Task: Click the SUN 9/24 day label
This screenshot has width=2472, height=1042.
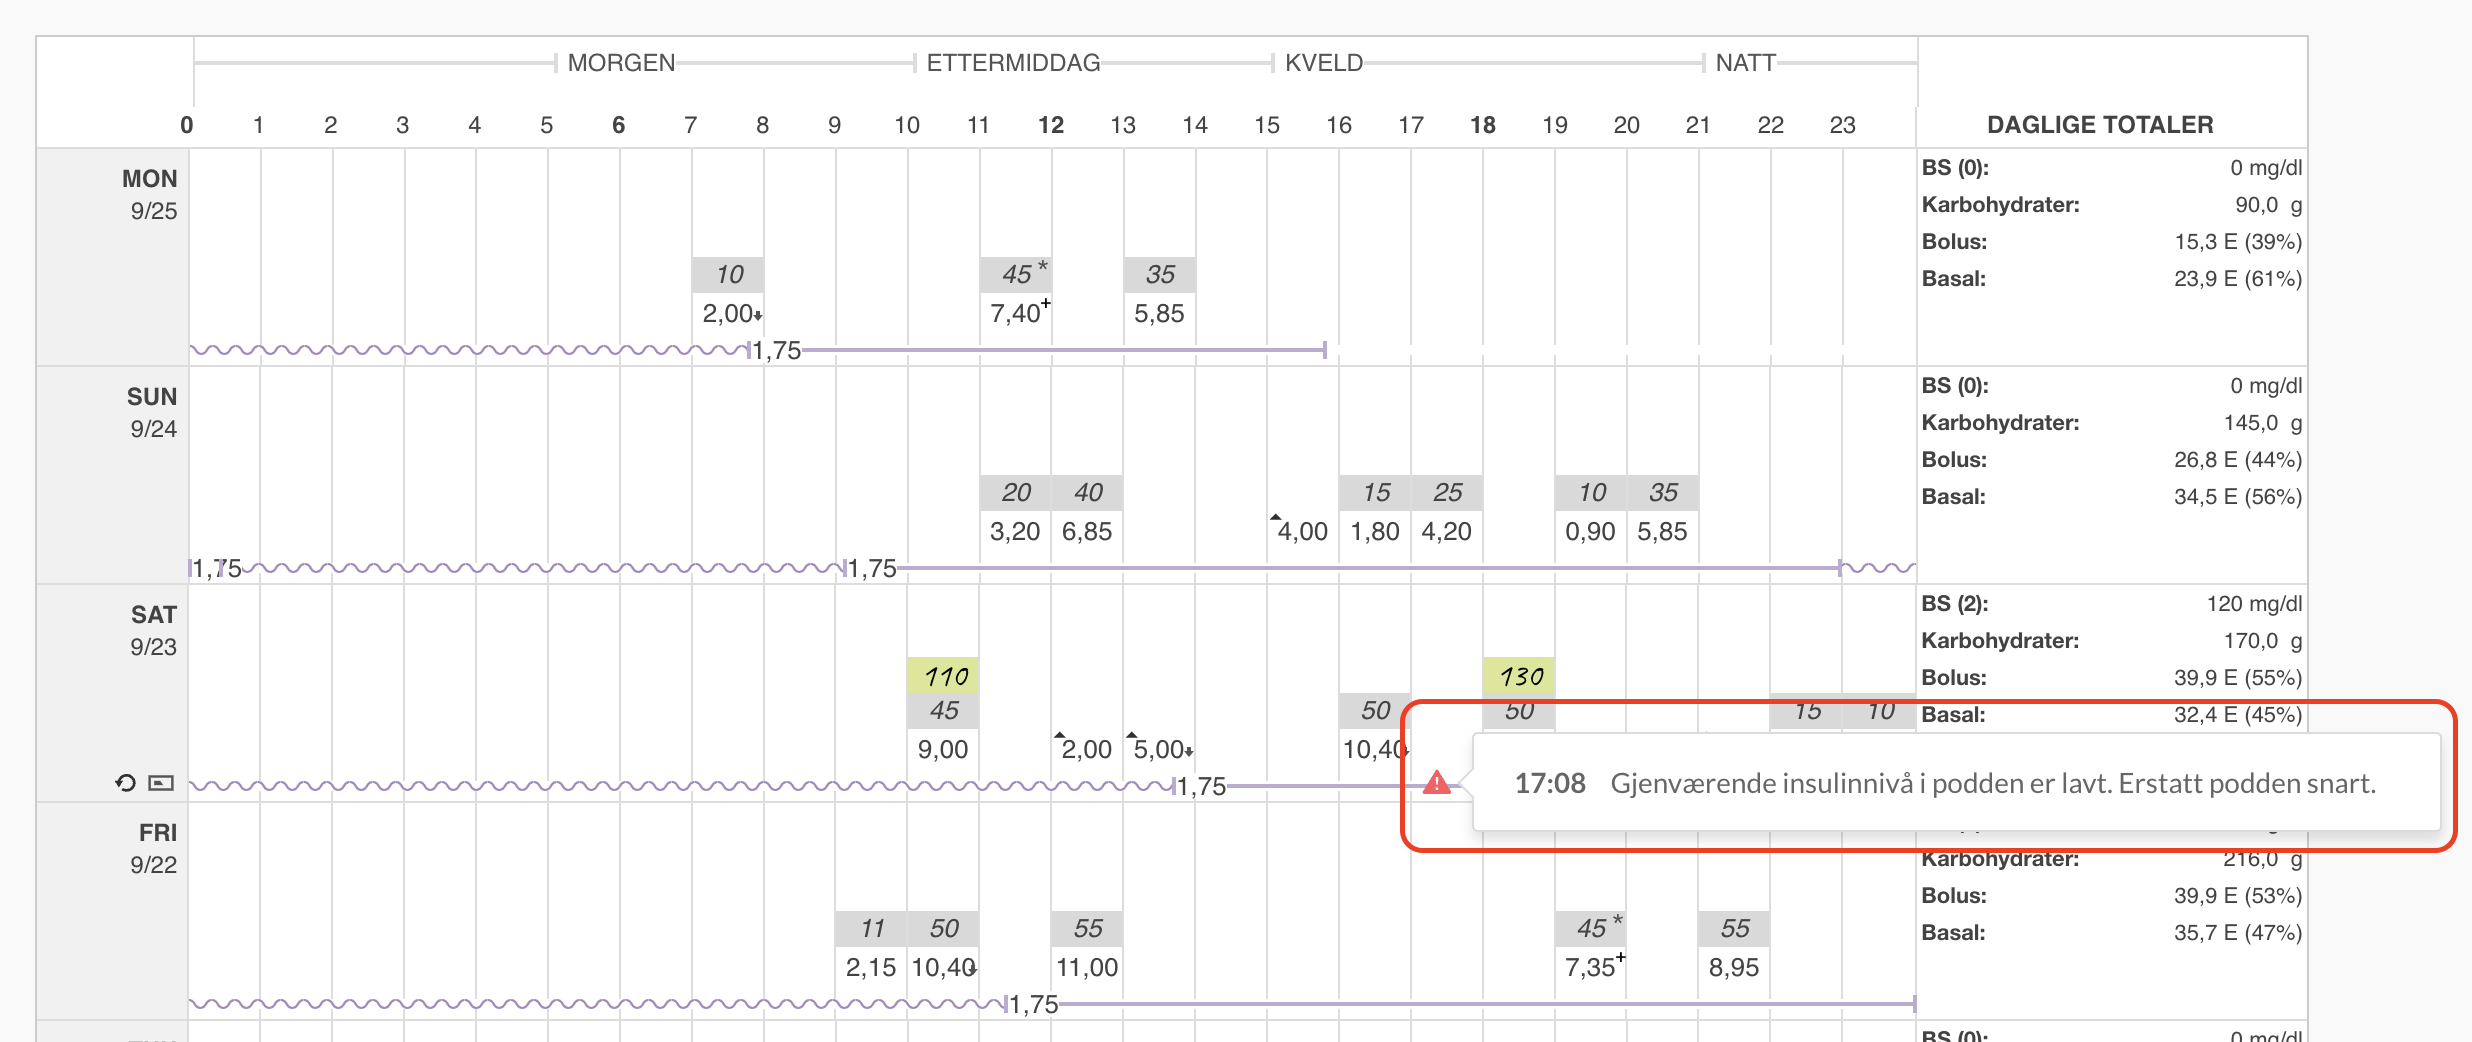Action: coord(153,413)
